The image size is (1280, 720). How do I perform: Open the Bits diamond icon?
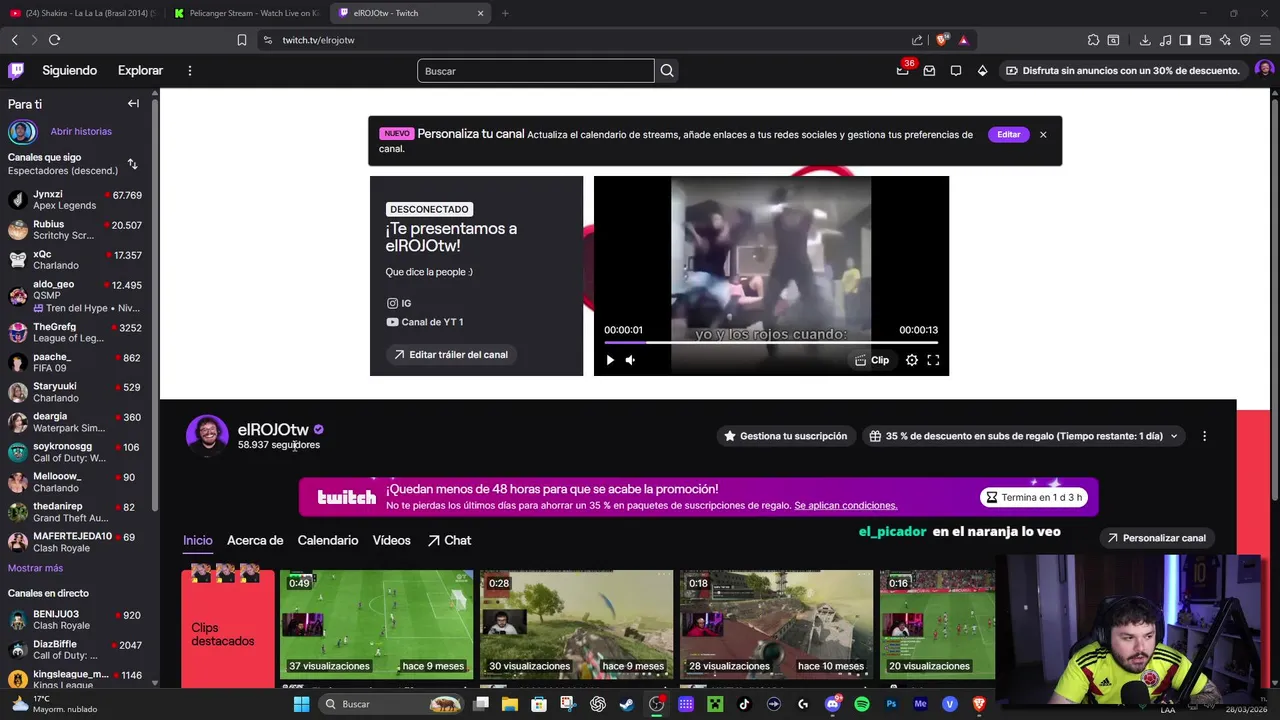tap(982, 71)
